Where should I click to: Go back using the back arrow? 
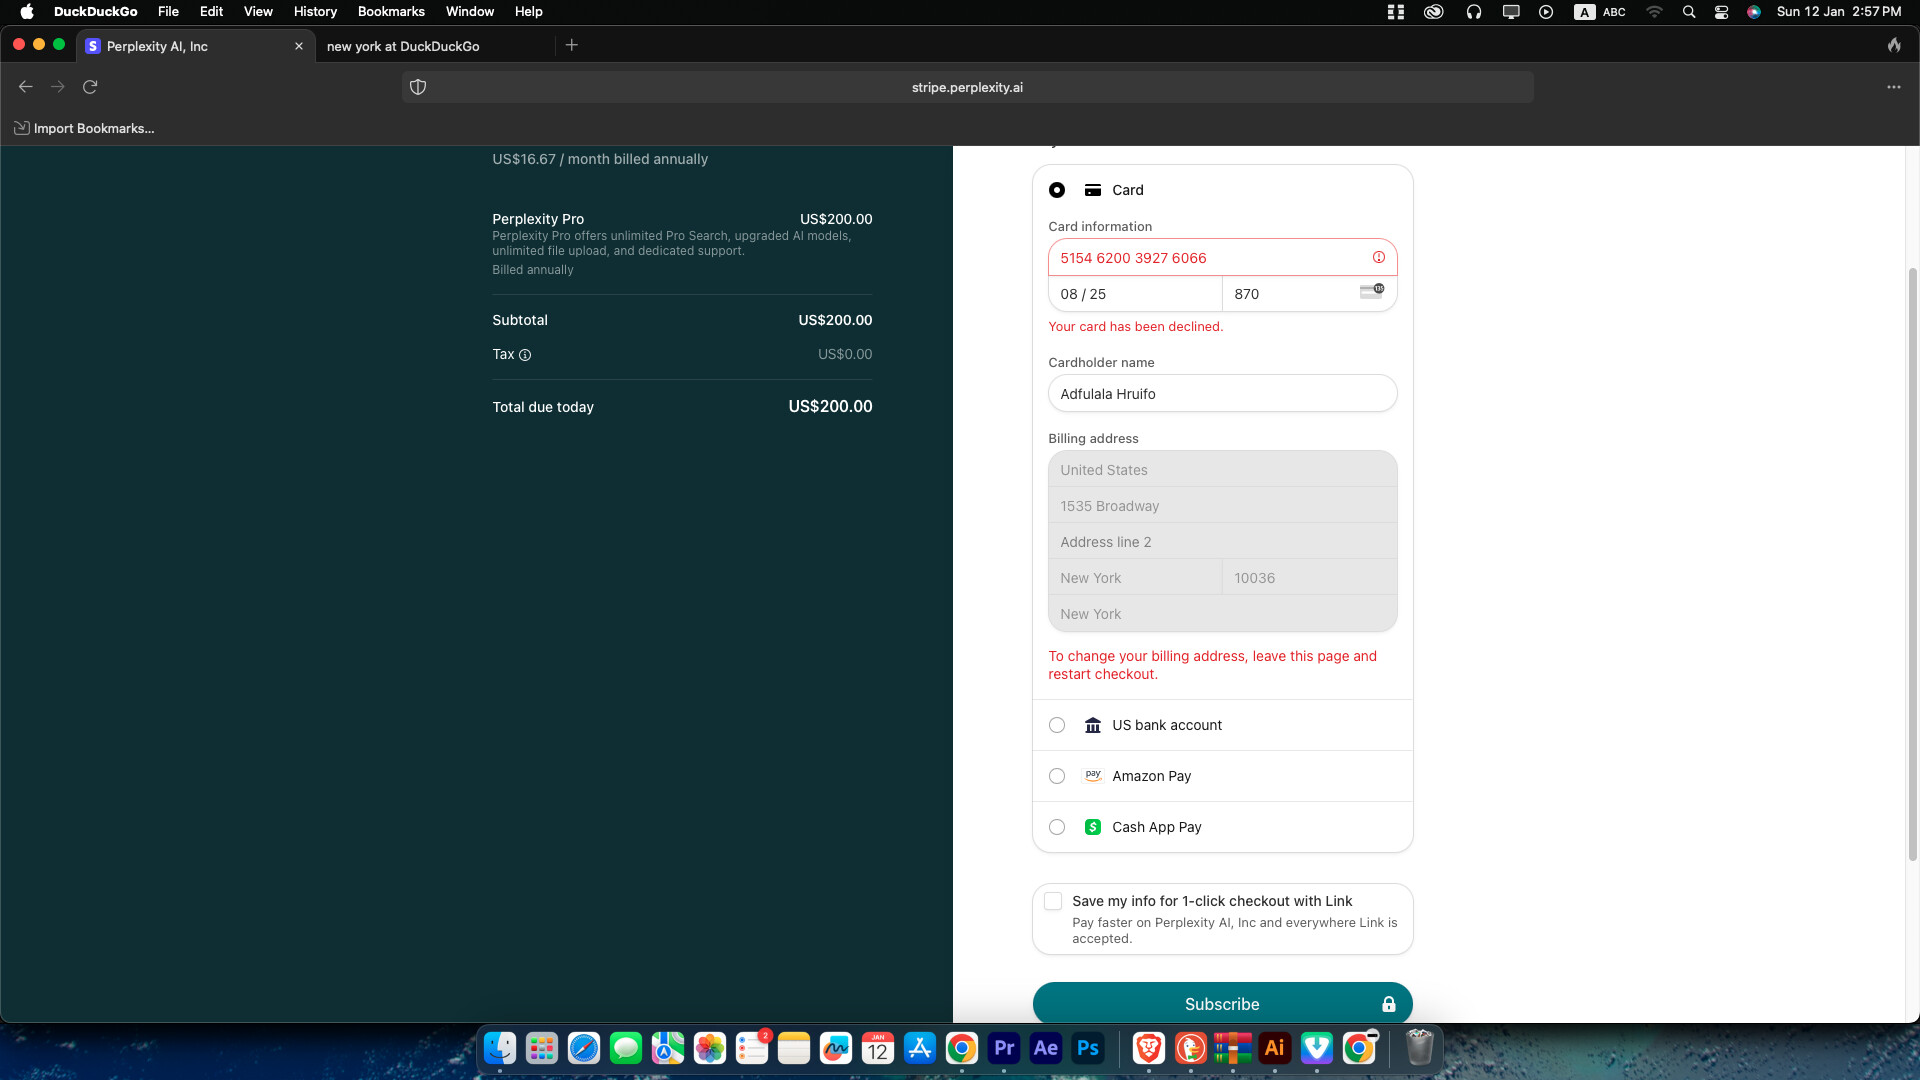(26, 87)
